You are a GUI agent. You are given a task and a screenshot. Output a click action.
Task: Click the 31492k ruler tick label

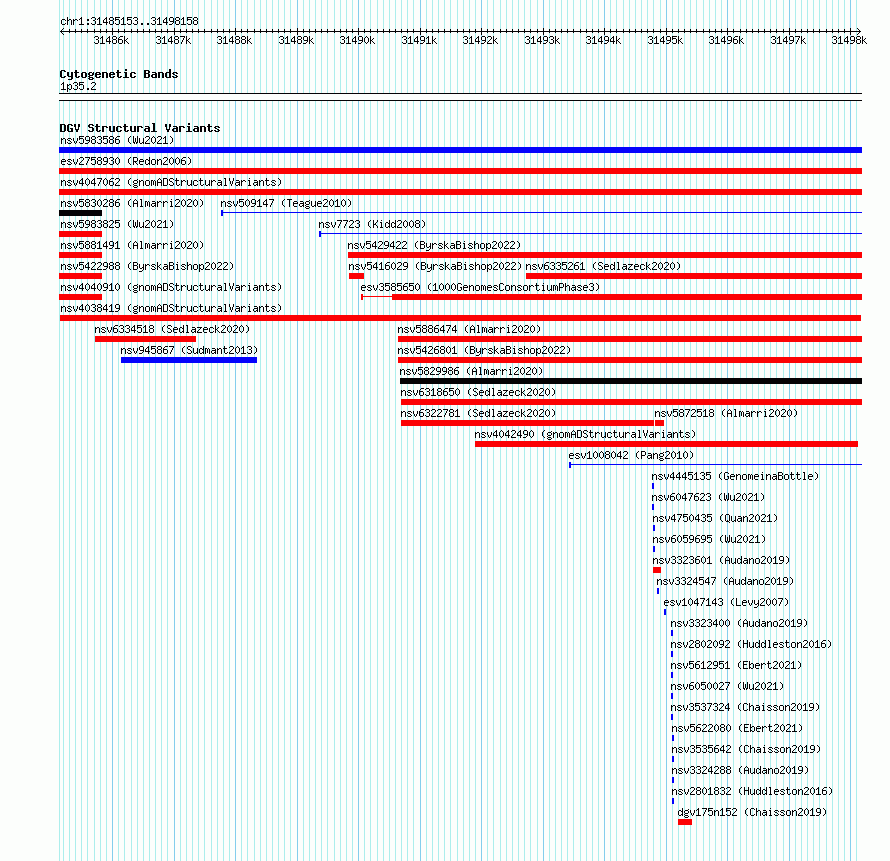coord(480,40)
